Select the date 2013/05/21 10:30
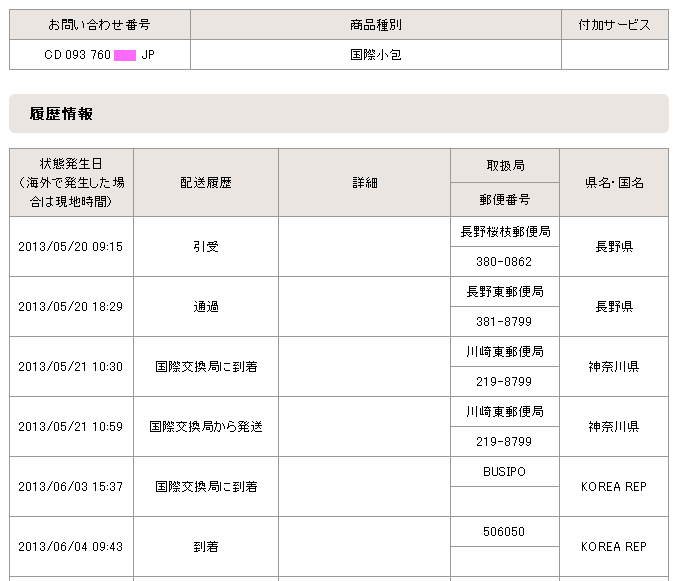Image resolution: width=678 pixels, height=581 pixels. pos(70,367)
